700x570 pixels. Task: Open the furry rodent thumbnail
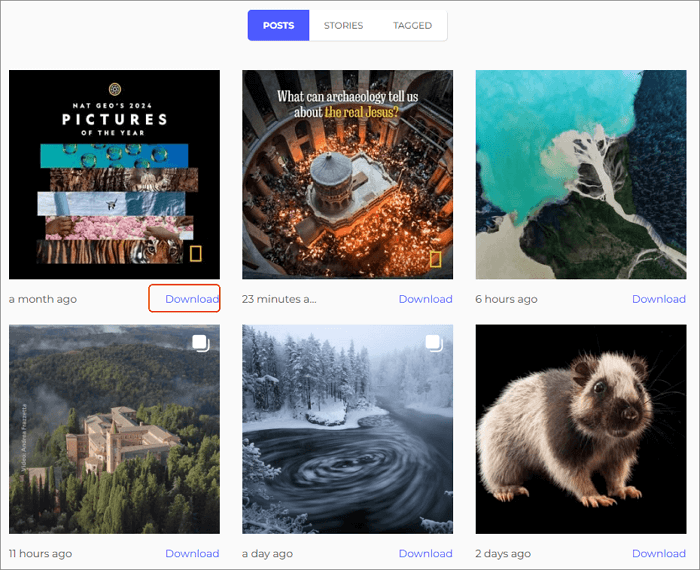tap(580, 428)
